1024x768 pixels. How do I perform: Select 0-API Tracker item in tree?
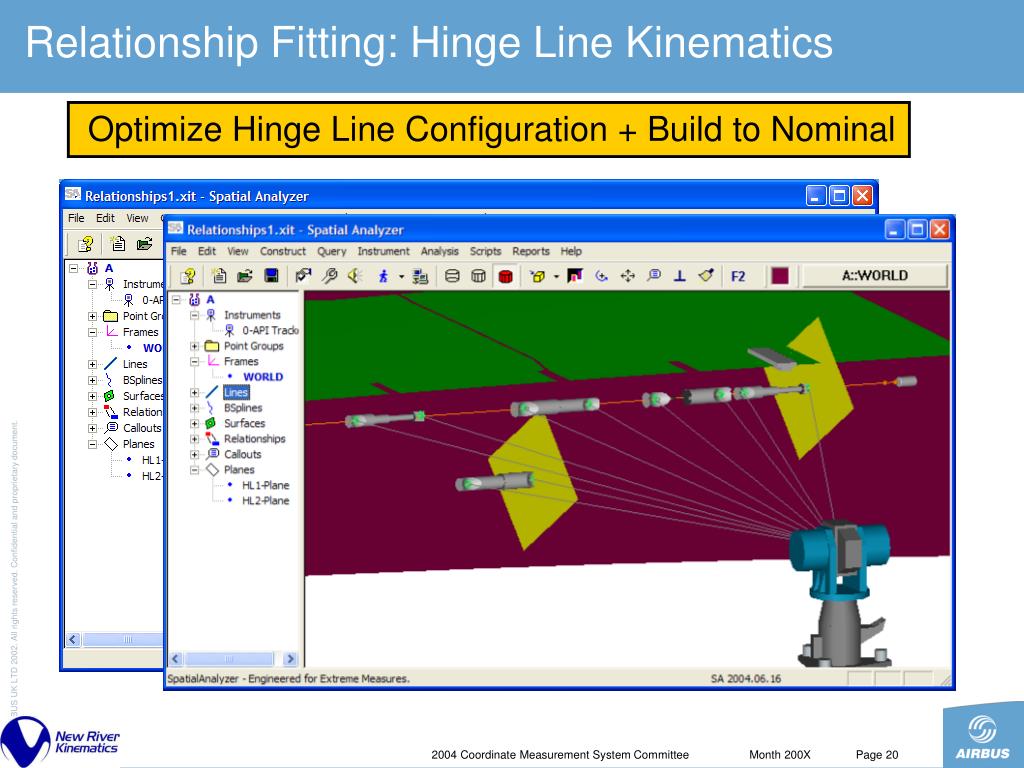point(270,330)
